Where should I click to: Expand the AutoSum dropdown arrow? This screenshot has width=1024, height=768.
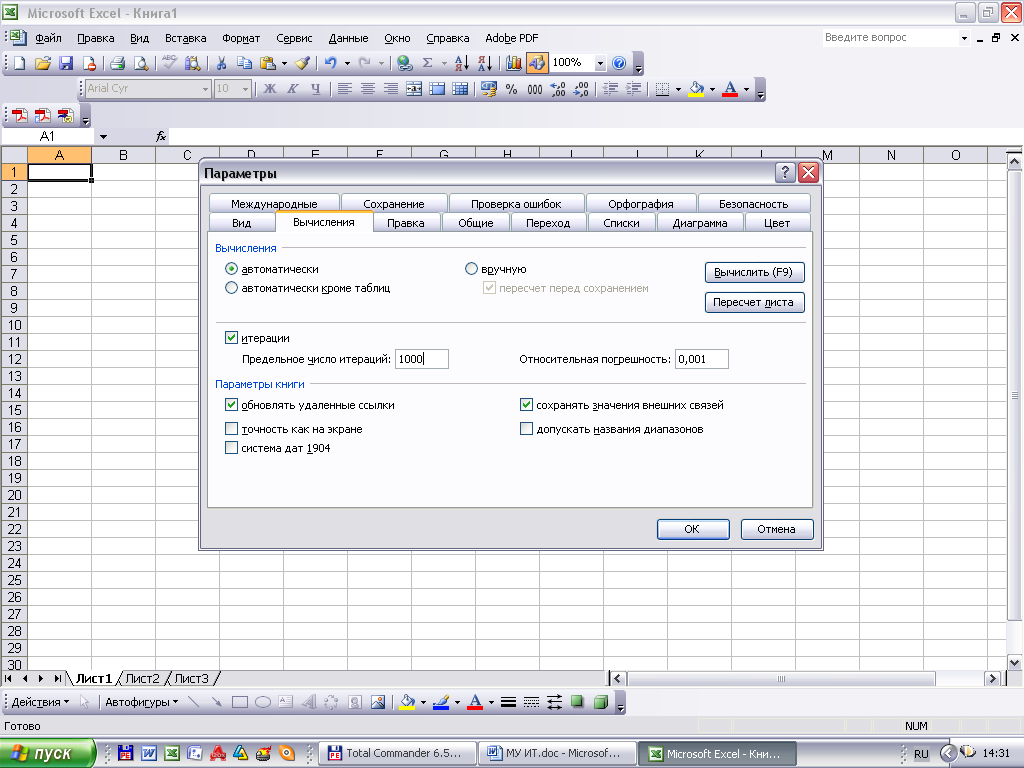(x=444, y=63)
